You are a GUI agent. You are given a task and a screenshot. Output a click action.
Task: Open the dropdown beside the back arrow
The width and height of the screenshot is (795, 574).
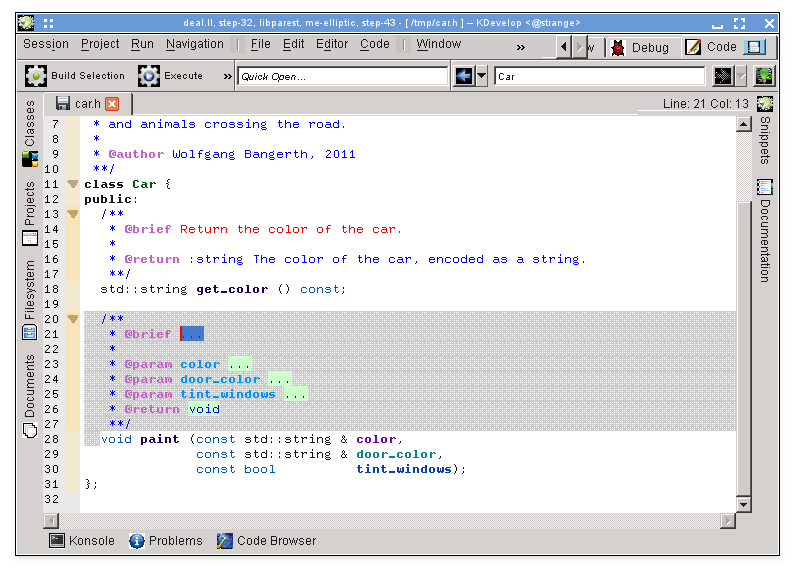tap(482, 77)
